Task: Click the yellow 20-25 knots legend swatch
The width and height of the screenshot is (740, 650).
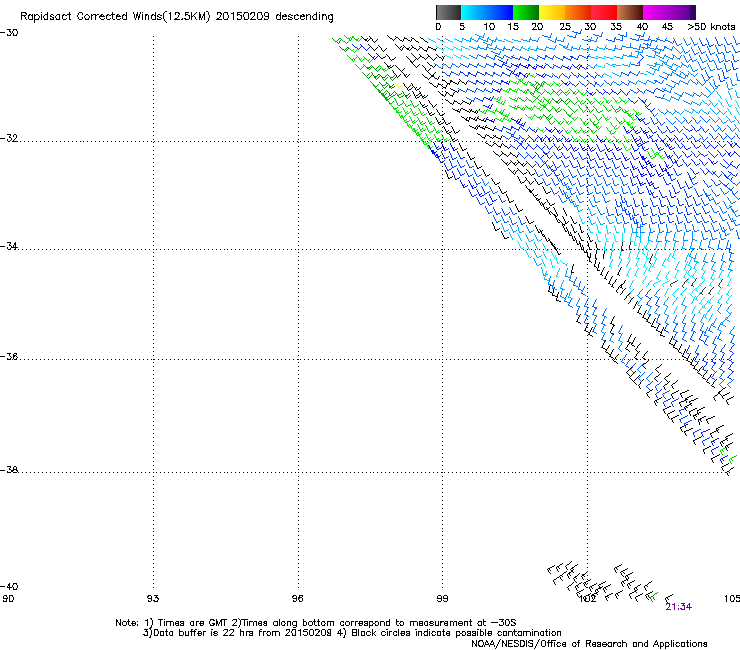Action: point(552,12)
